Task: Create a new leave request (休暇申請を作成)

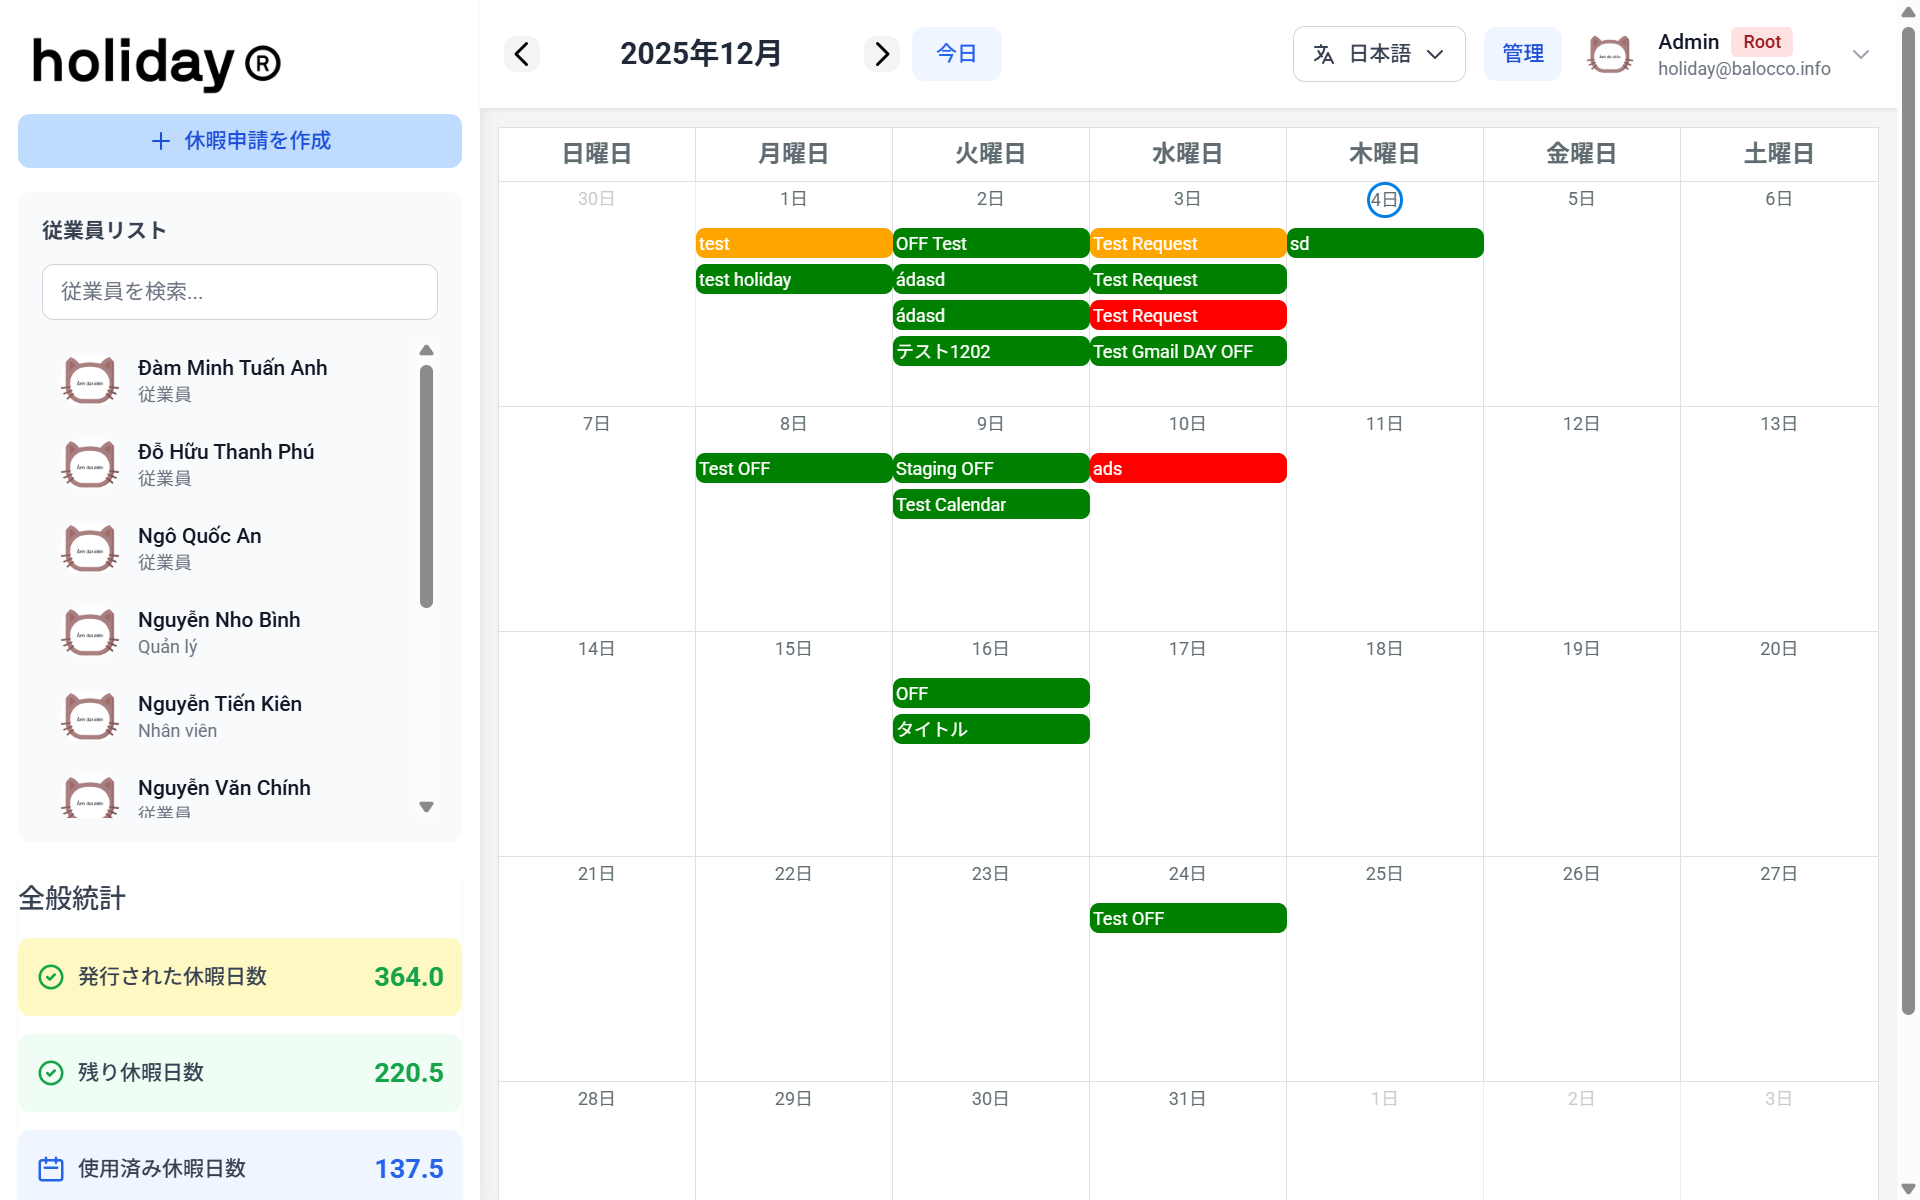Action: [240, 141]
